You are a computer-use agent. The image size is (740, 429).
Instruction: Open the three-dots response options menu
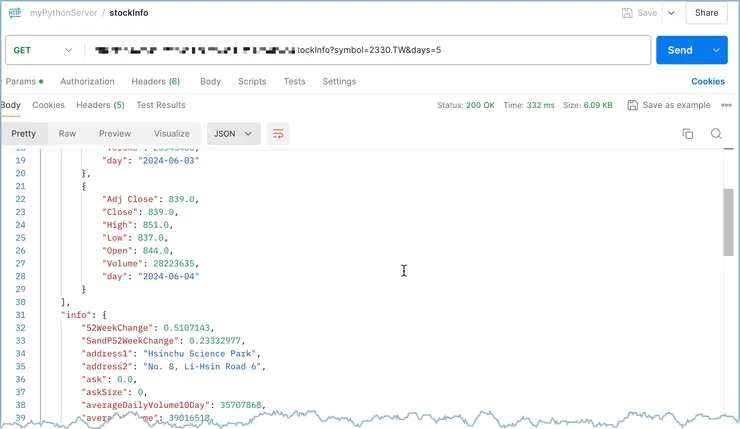(x=726, y=105)
